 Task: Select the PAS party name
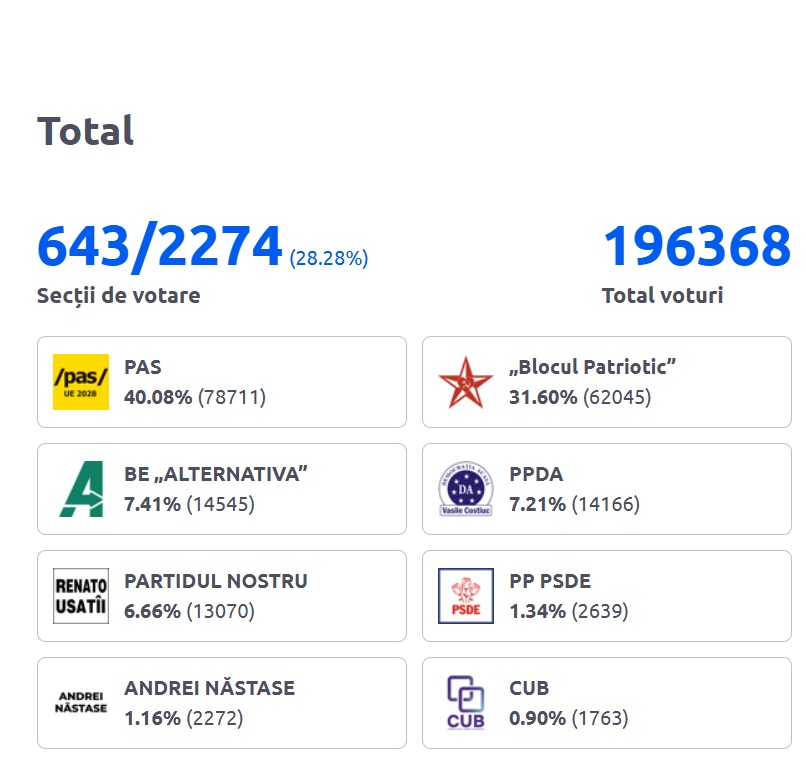[143, 367]
